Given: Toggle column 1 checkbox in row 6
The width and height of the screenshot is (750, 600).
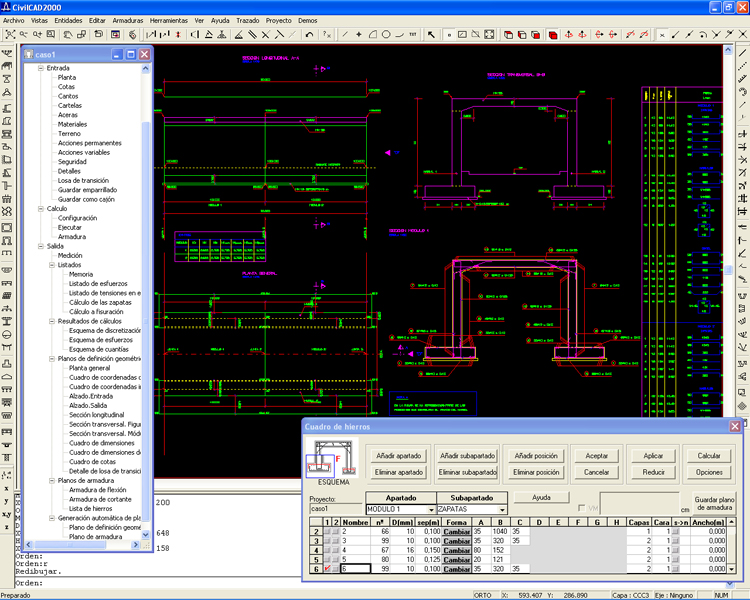Looking at the screenshot, I should [x=327, y=569].
